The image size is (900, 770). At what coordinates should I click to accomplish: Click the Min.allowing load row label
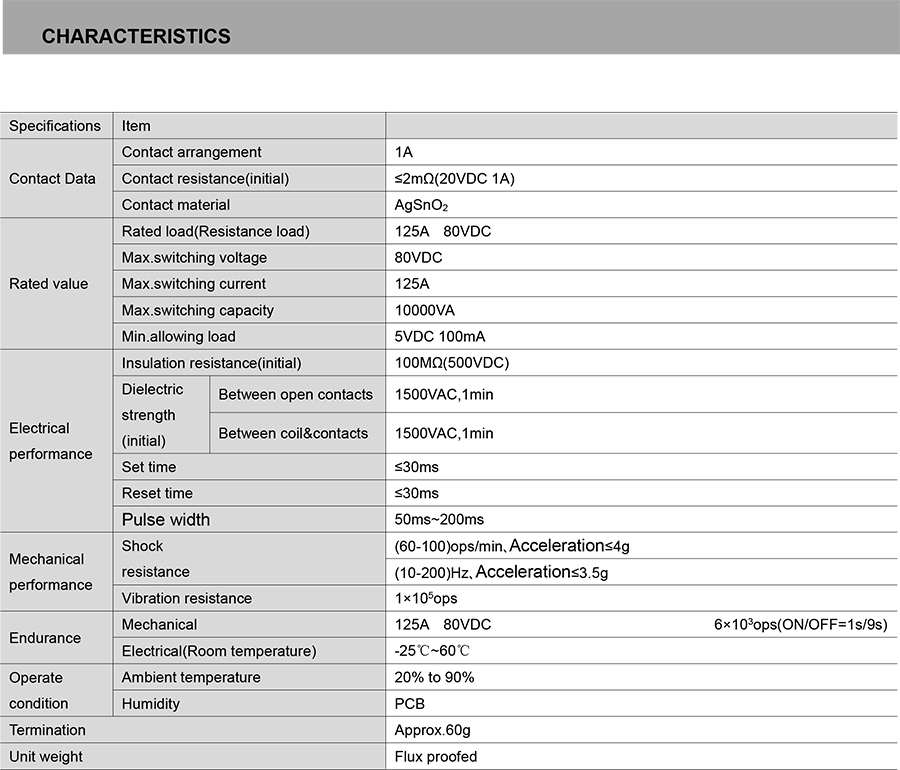tap(179, 336)
